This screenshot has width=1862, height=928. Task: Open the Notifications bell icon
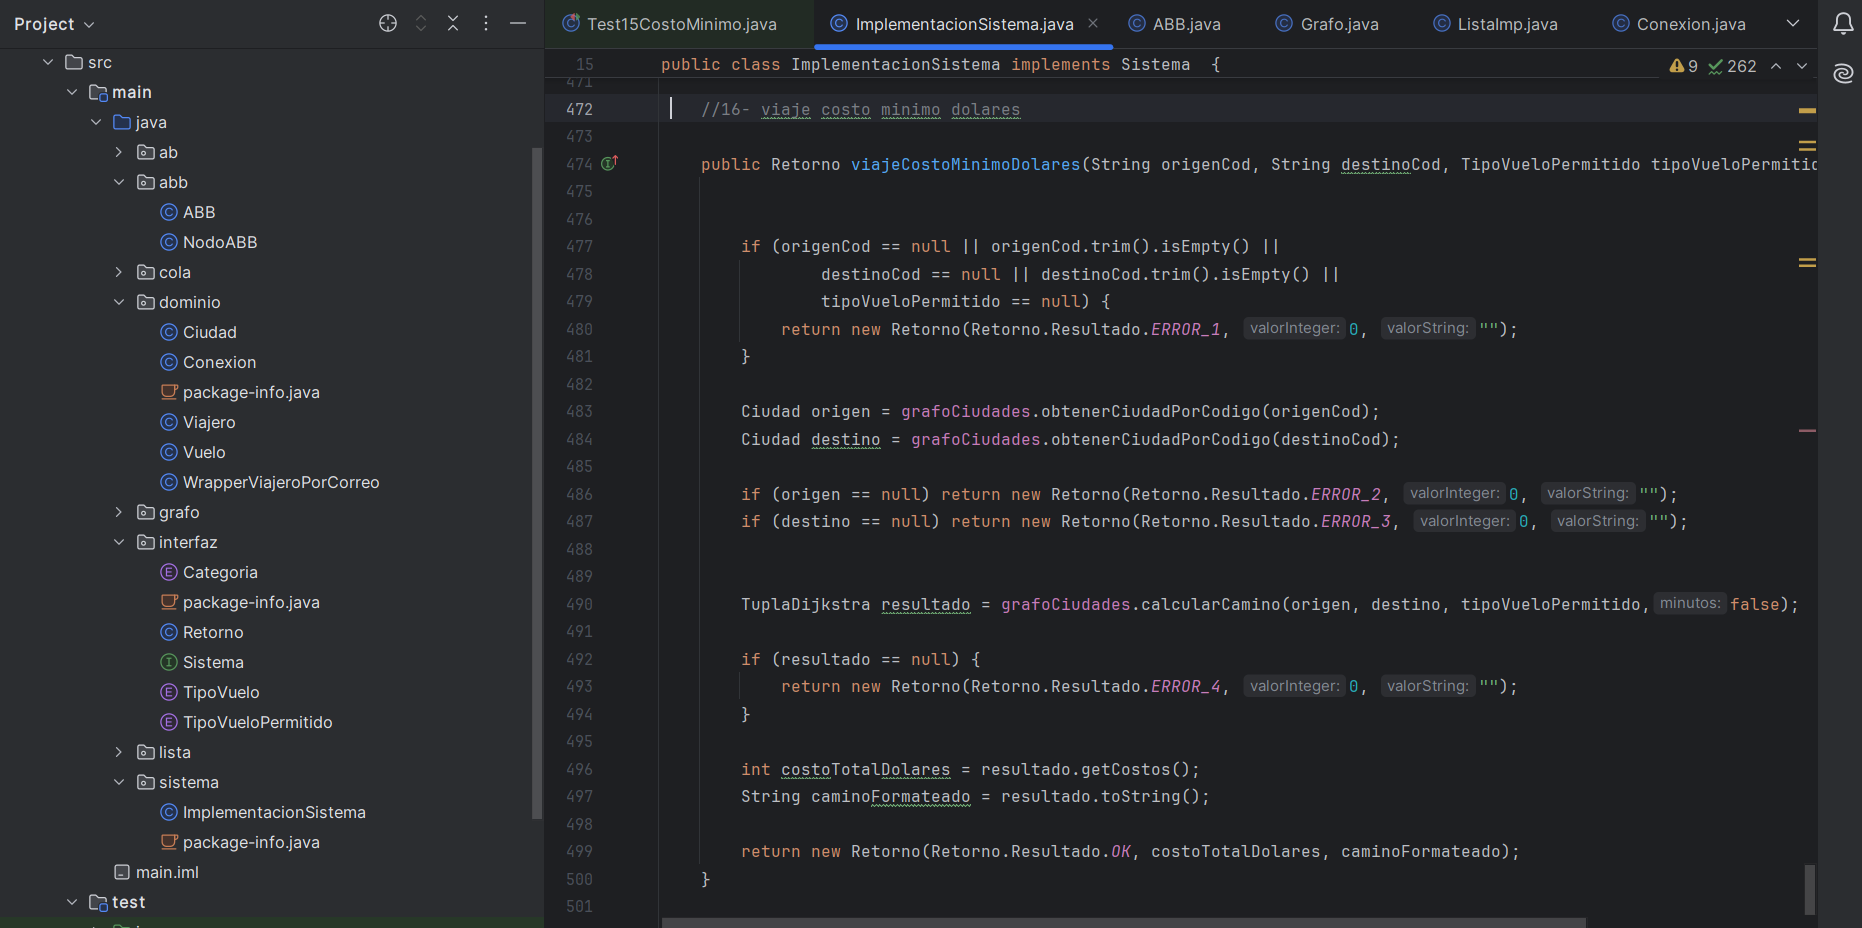pyautogui.click(x=1843, y=24)
